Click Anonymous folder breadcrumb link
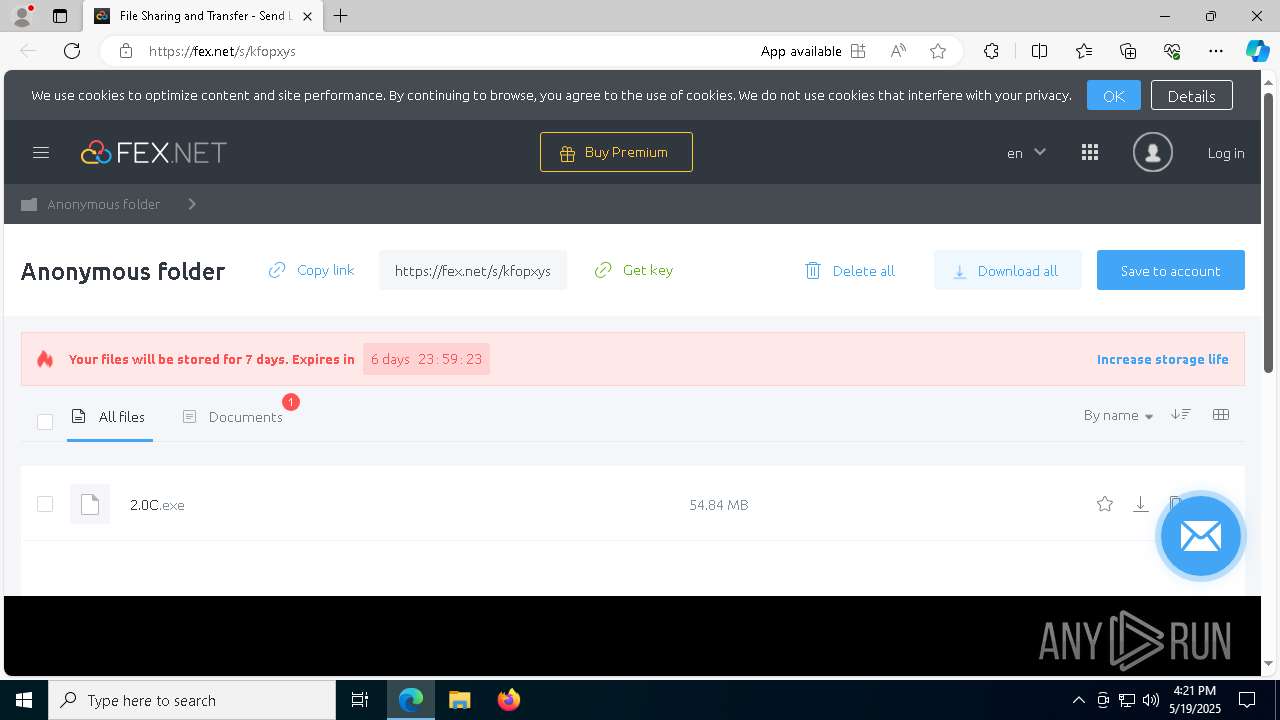 pos(104,204)
